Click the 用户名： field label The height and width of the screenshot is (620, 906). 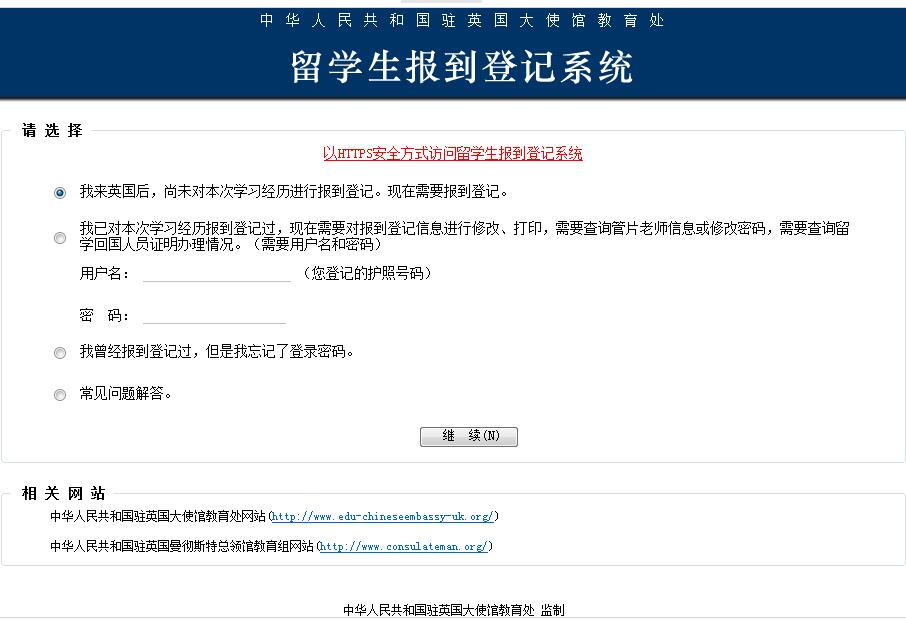105,273
